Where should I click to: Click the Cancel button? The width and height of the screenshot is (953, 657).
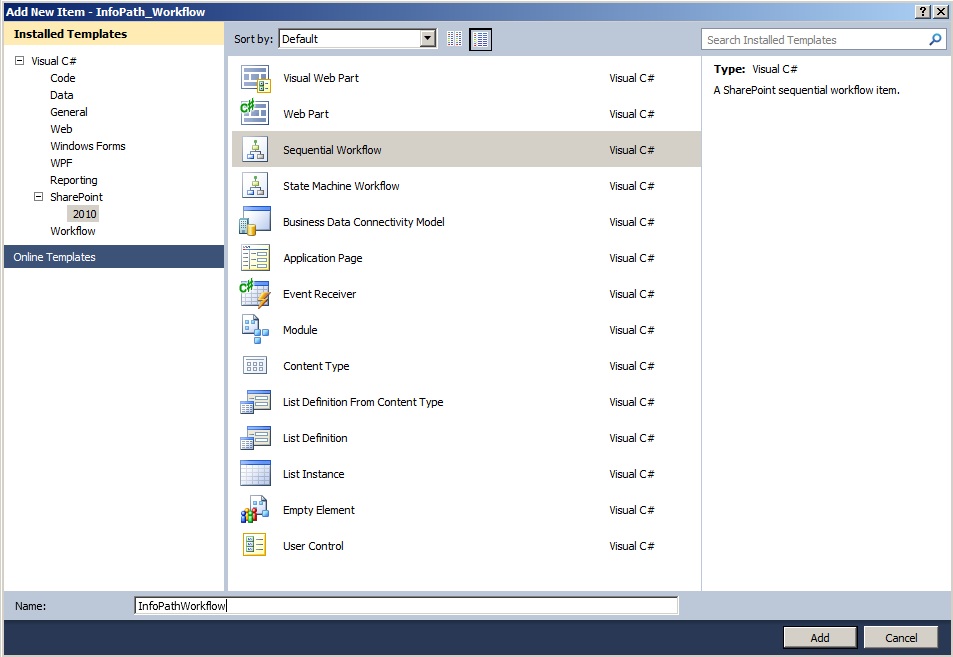coord(901,638)
